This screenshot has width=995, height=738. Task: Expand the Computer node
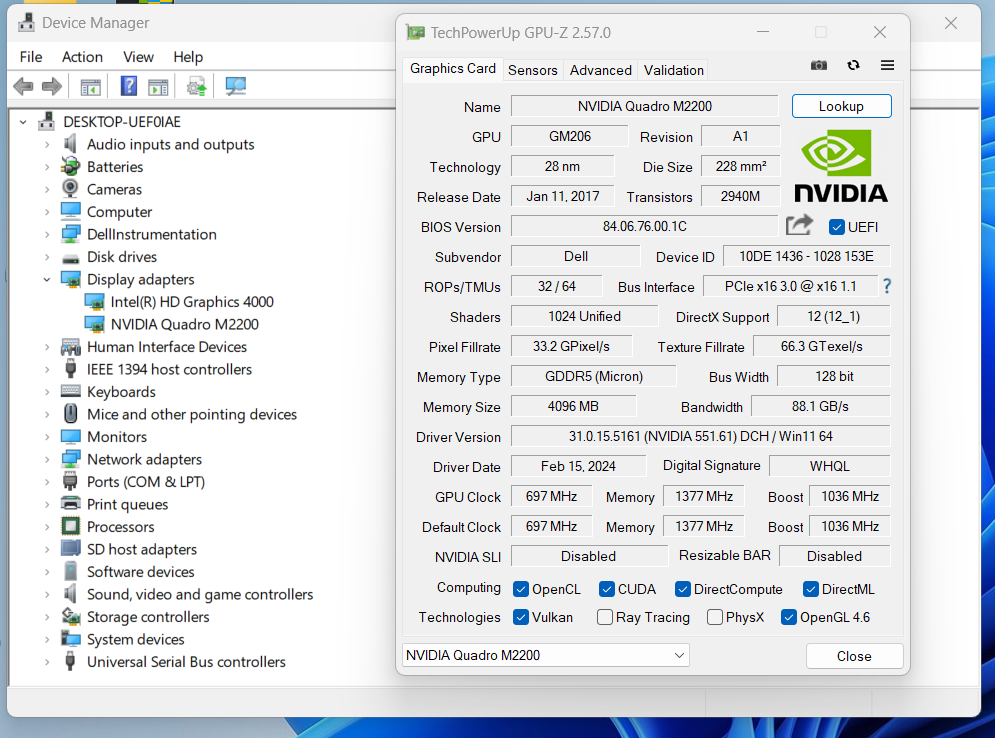click(47, 212)
